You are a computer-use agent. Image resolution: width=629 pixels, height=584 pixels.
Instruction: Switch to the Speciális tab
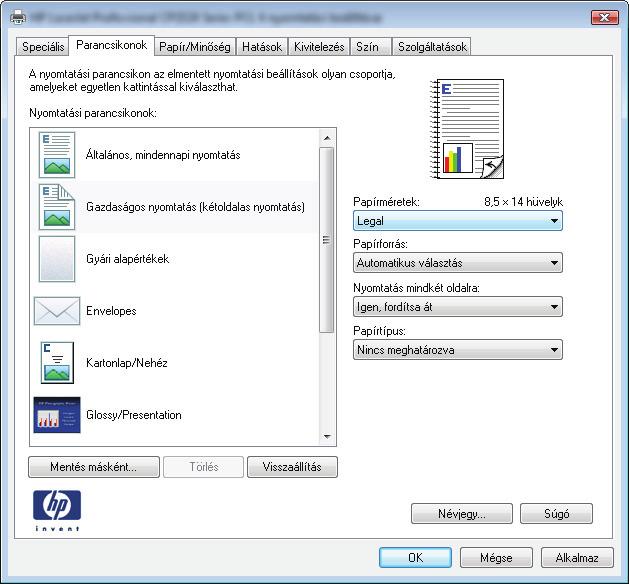(x=43, y=47)
